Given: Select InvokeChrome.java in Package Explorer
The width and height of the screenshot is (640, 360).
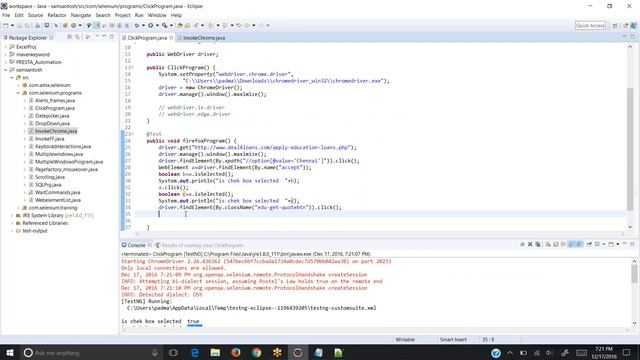Looking at the screenshot, I should [x=56, y=131].
